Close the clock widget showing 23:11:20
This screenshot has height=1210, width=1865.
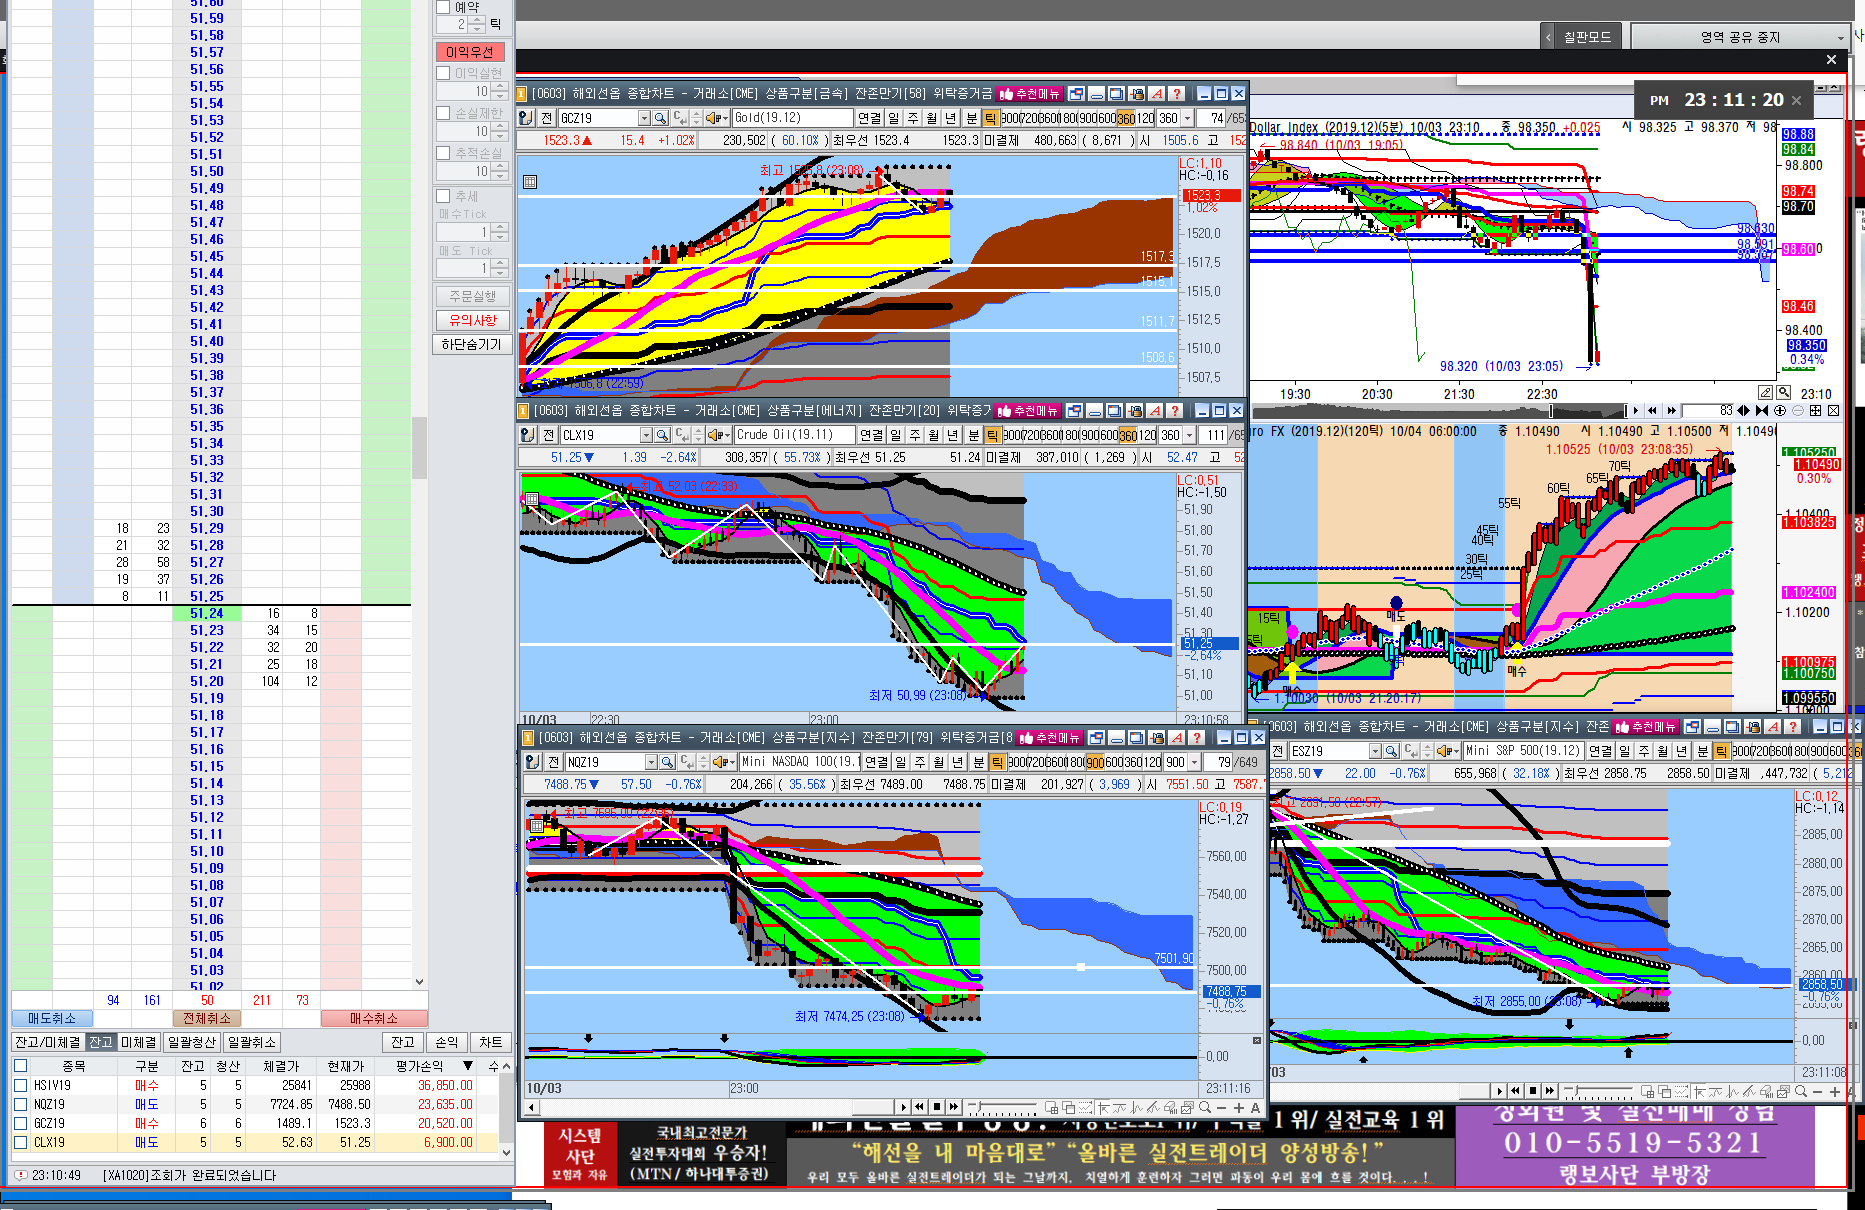(1796, 100)
